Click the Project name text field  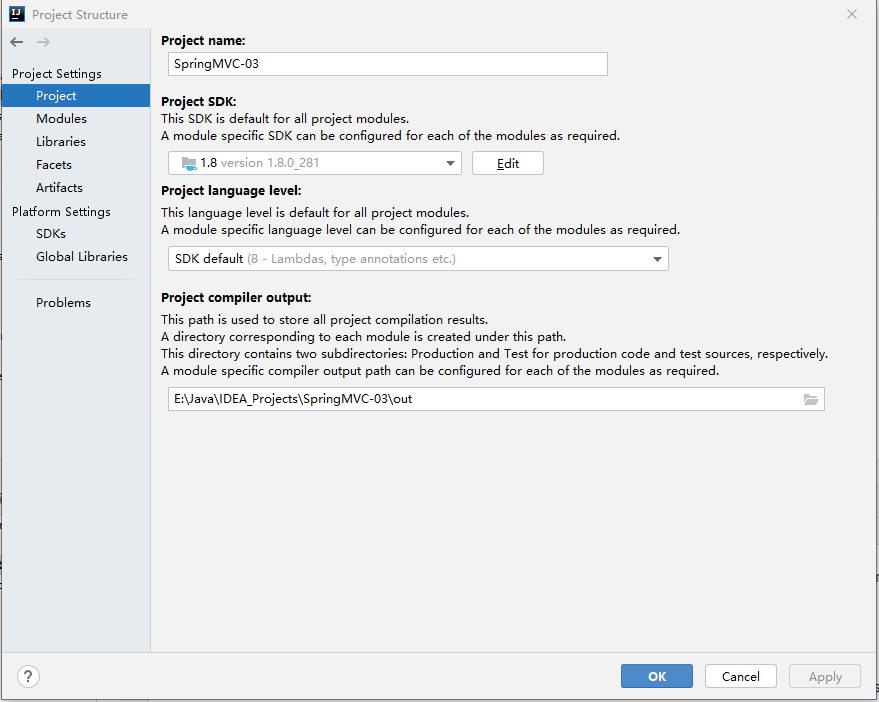coord(389,64)
